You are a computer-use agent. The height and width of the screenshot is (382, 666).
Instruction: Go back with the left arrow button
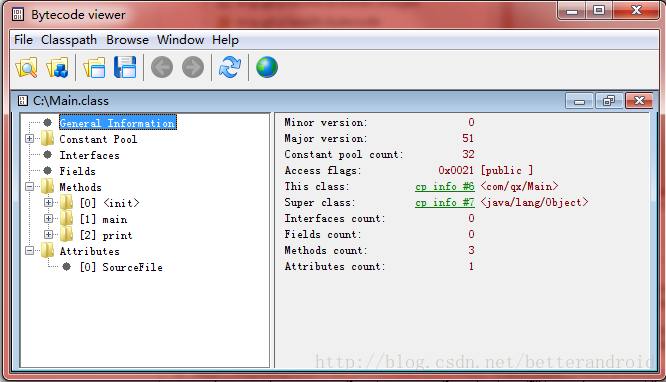pos(162,68)
